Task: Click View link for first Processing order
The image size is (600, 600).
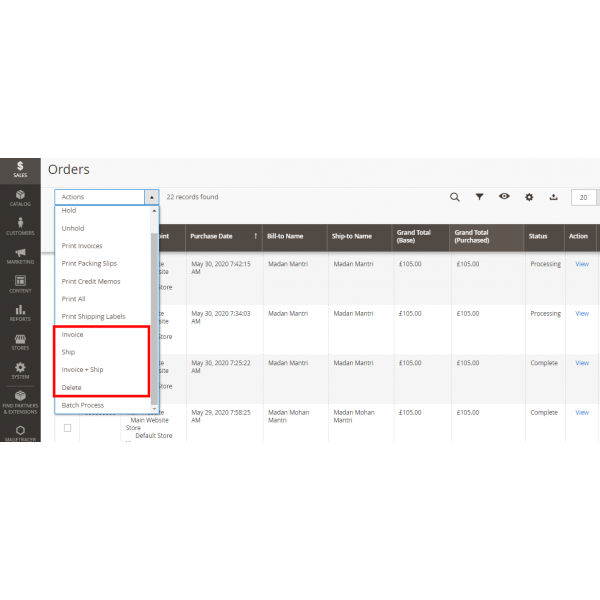Action: [x=581, y=264]
